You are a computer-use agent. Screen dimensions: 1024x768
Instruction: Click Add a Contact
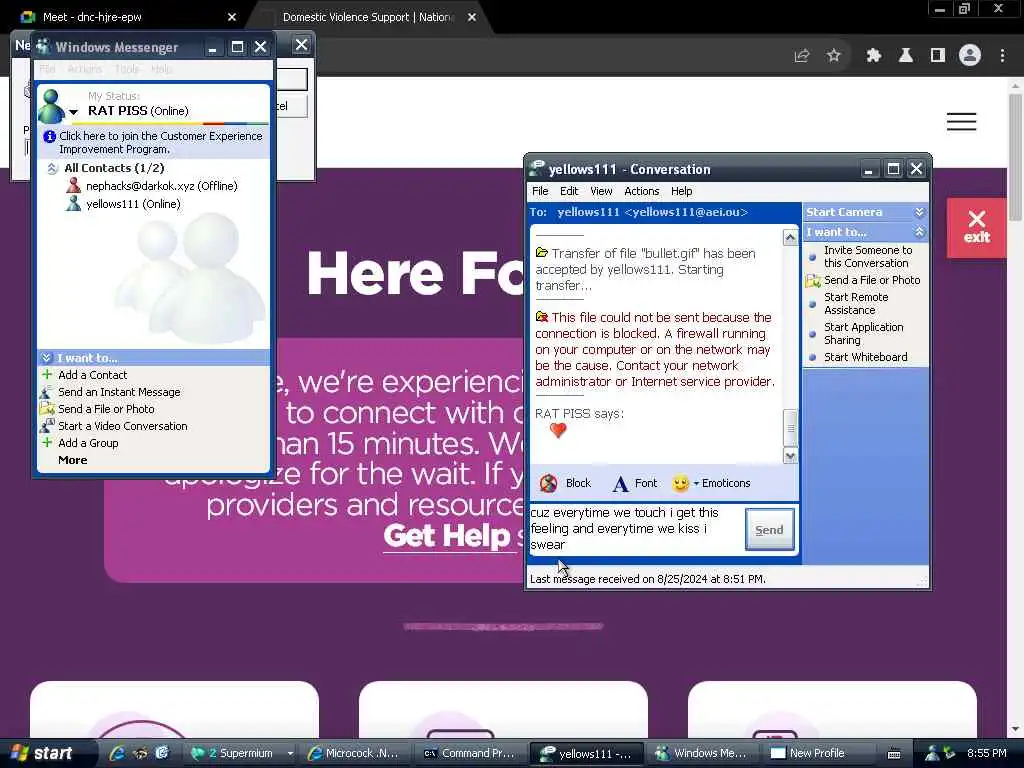coord(92,376)
